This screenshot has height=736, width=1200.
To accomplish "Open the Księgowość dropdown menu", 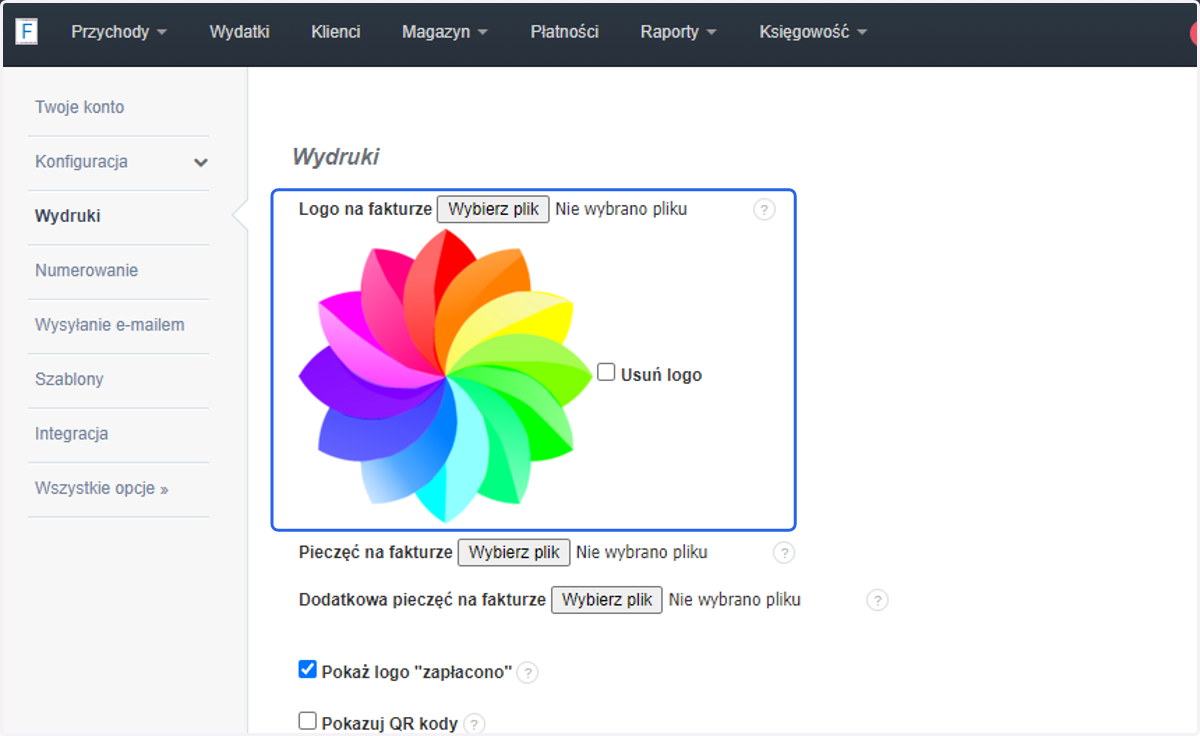I will (x=813, y=32).
